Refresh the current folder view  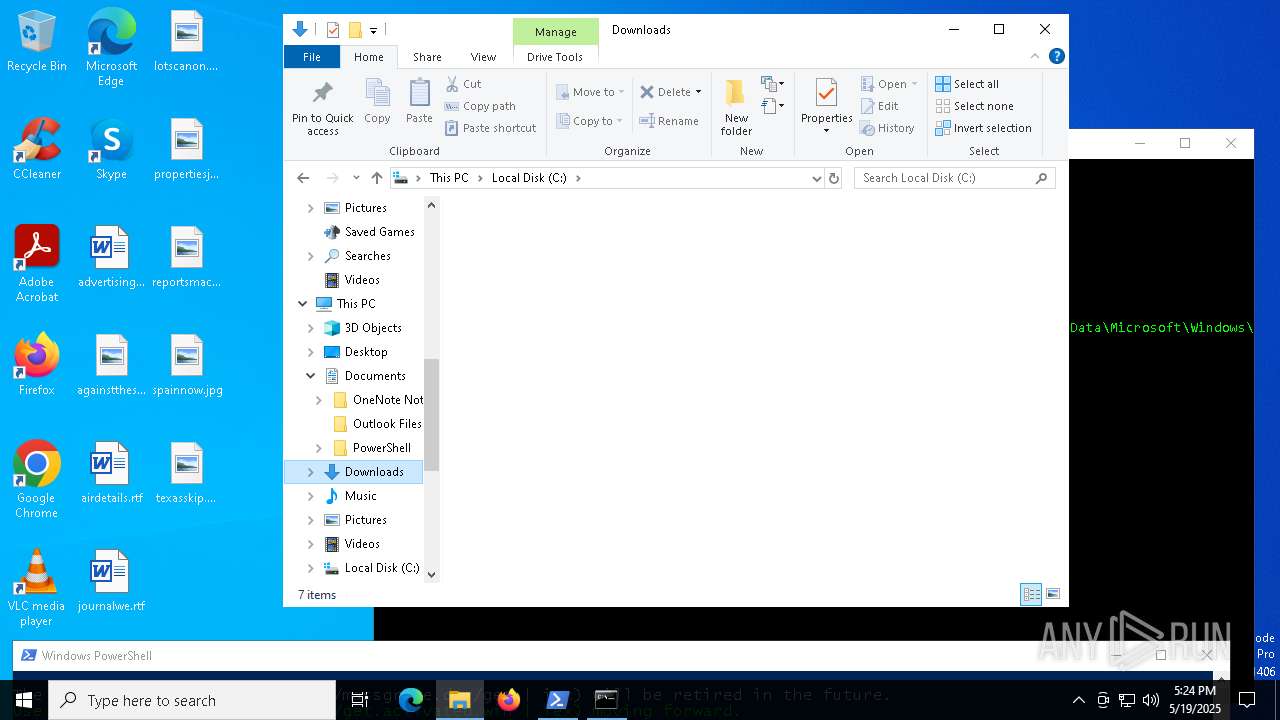(x=834, y=178)
